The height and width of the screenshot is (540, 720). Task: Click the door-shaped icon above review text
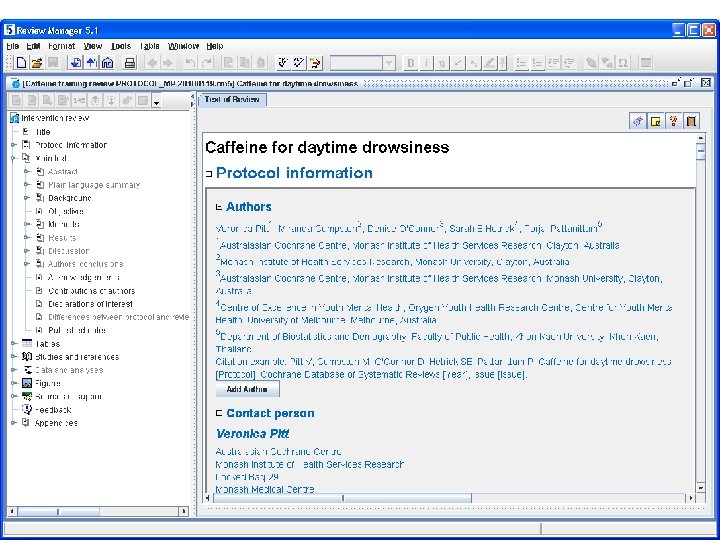[691, 121]
